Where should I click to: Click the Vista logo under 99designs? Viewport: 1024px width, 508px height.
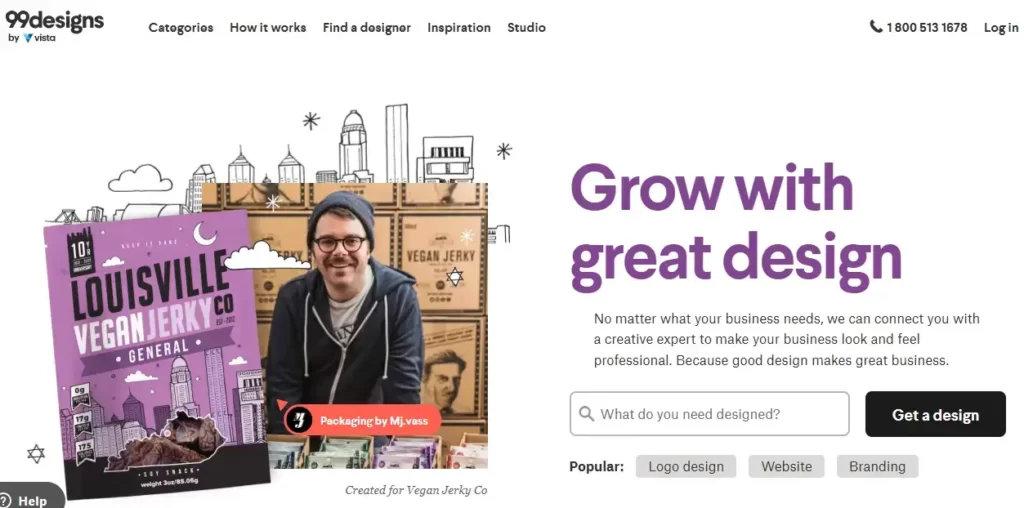[x=39, y=38]
